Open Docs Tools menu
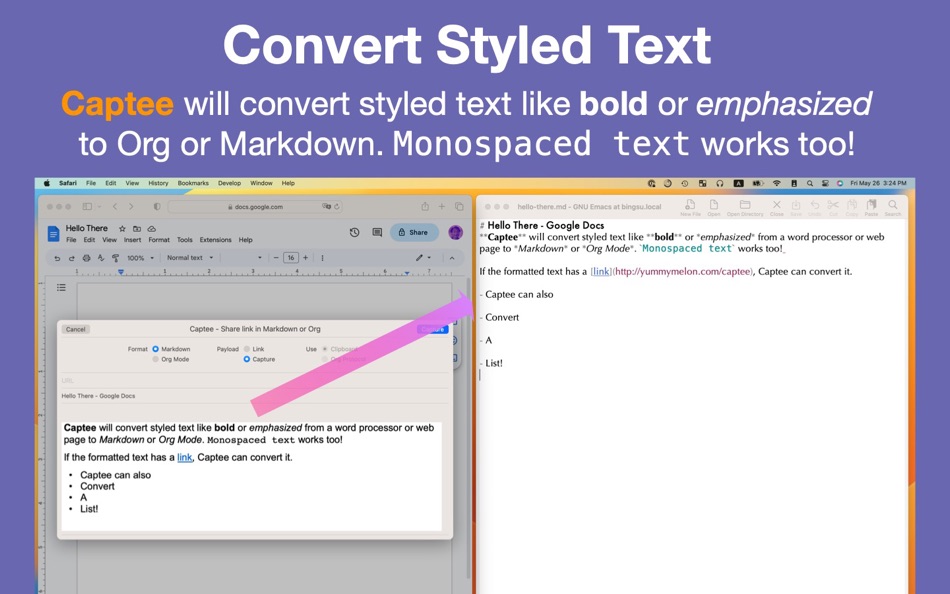 pos(184,240)
